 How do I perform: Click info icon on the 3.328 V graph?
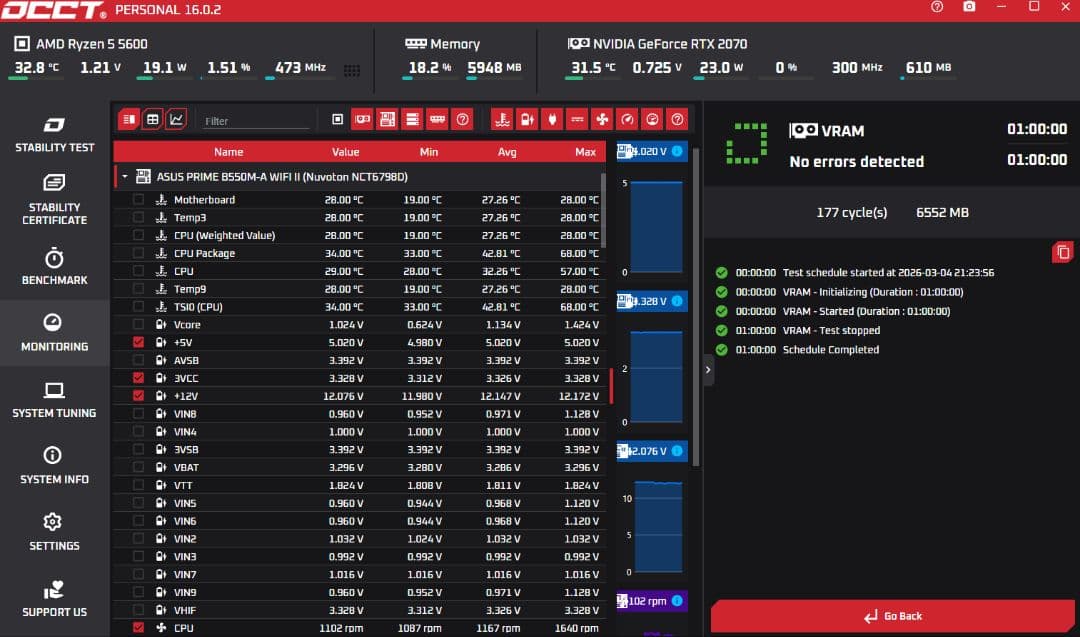677,301
